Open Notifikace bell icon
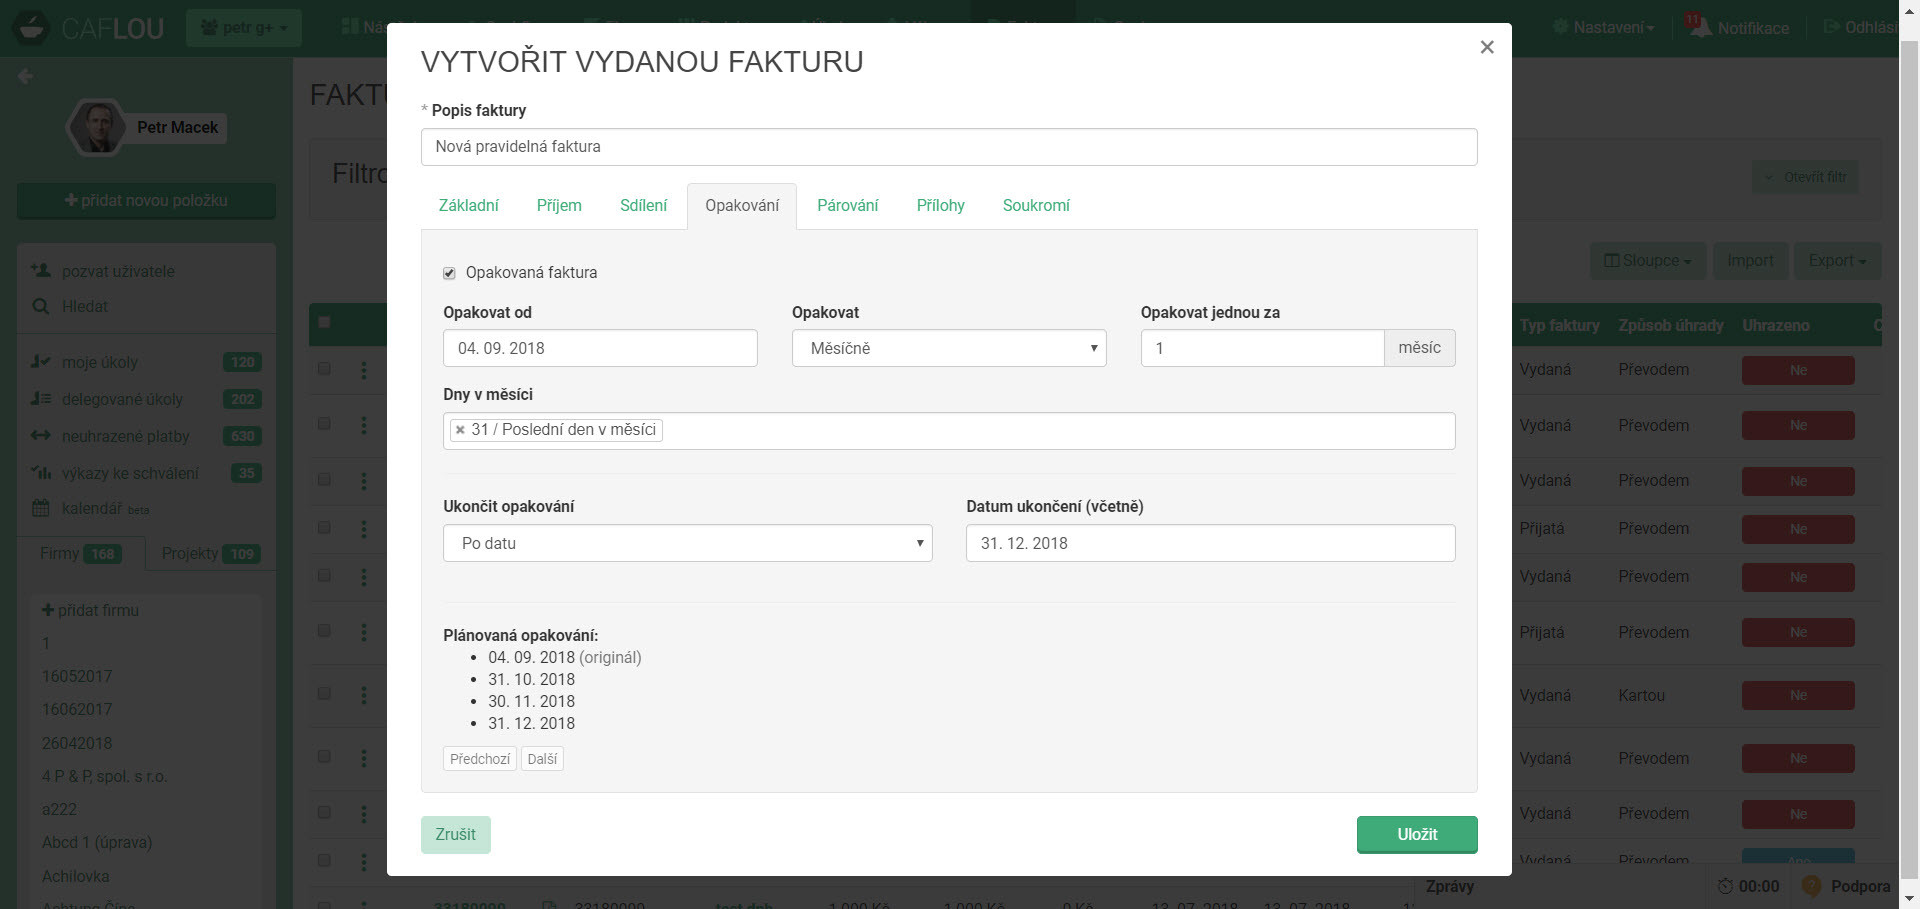 coord(1700,27)
